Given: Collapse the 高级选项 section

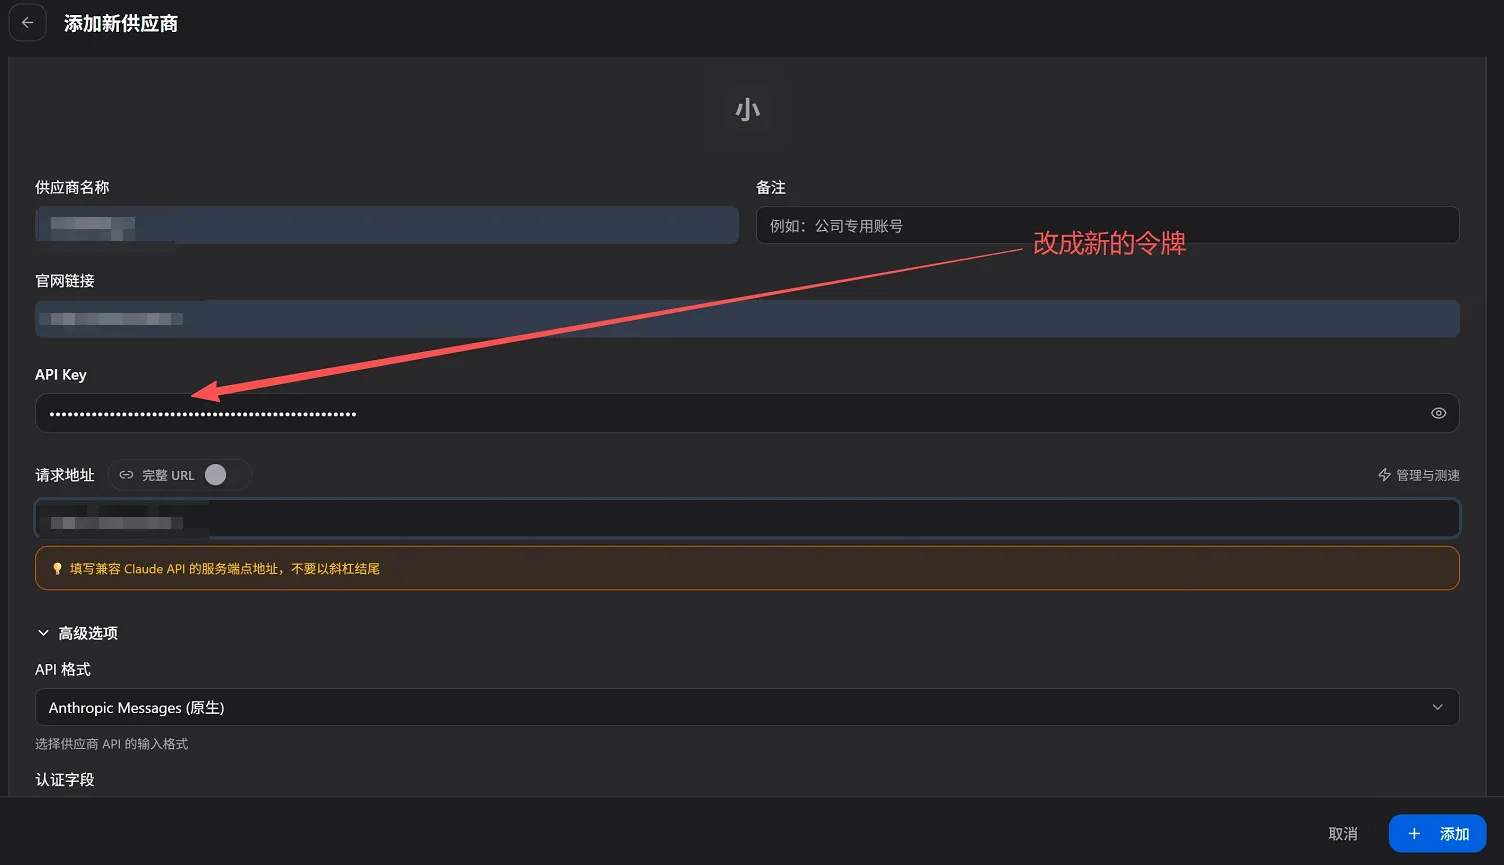Looking at the screenshot, I should tap(77, 633).
